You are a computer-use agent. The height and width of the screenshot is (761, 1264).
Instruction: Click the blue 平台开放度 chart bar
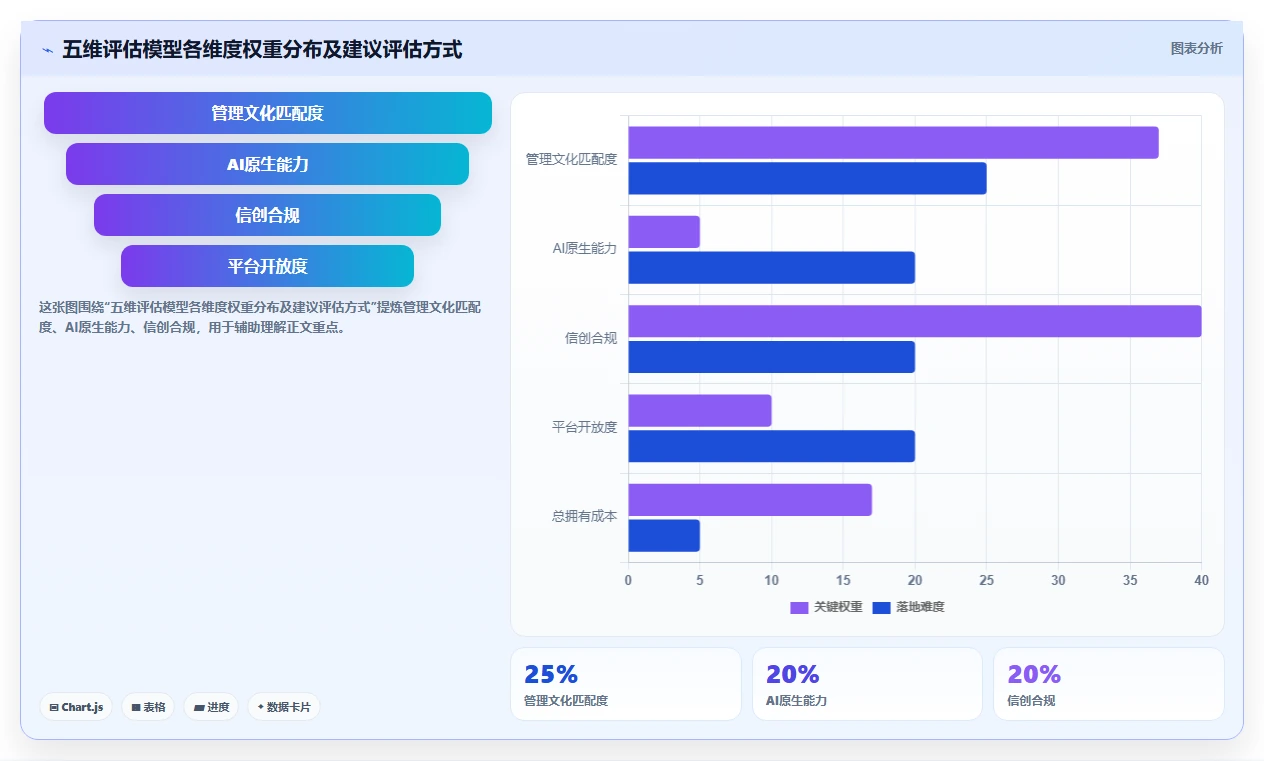point(771,446)
